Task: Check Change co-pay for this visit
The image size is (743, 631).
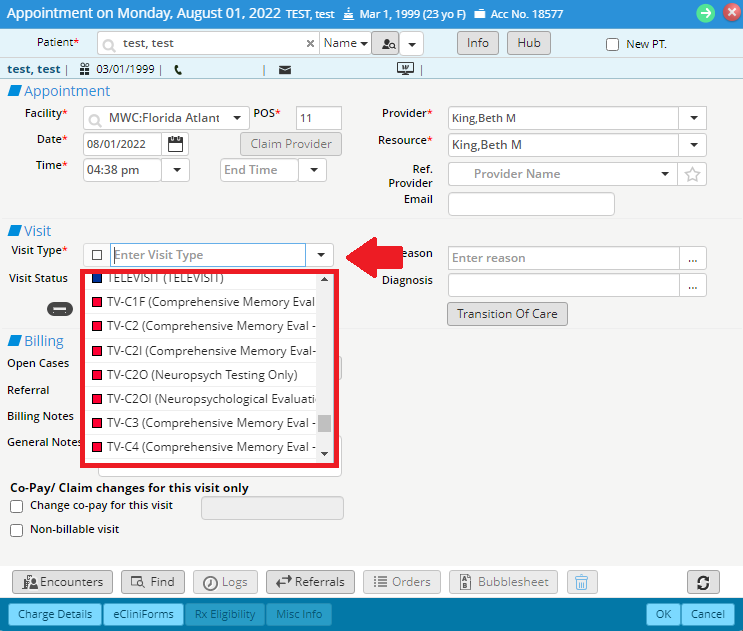Action: click(x=17, y=506)
